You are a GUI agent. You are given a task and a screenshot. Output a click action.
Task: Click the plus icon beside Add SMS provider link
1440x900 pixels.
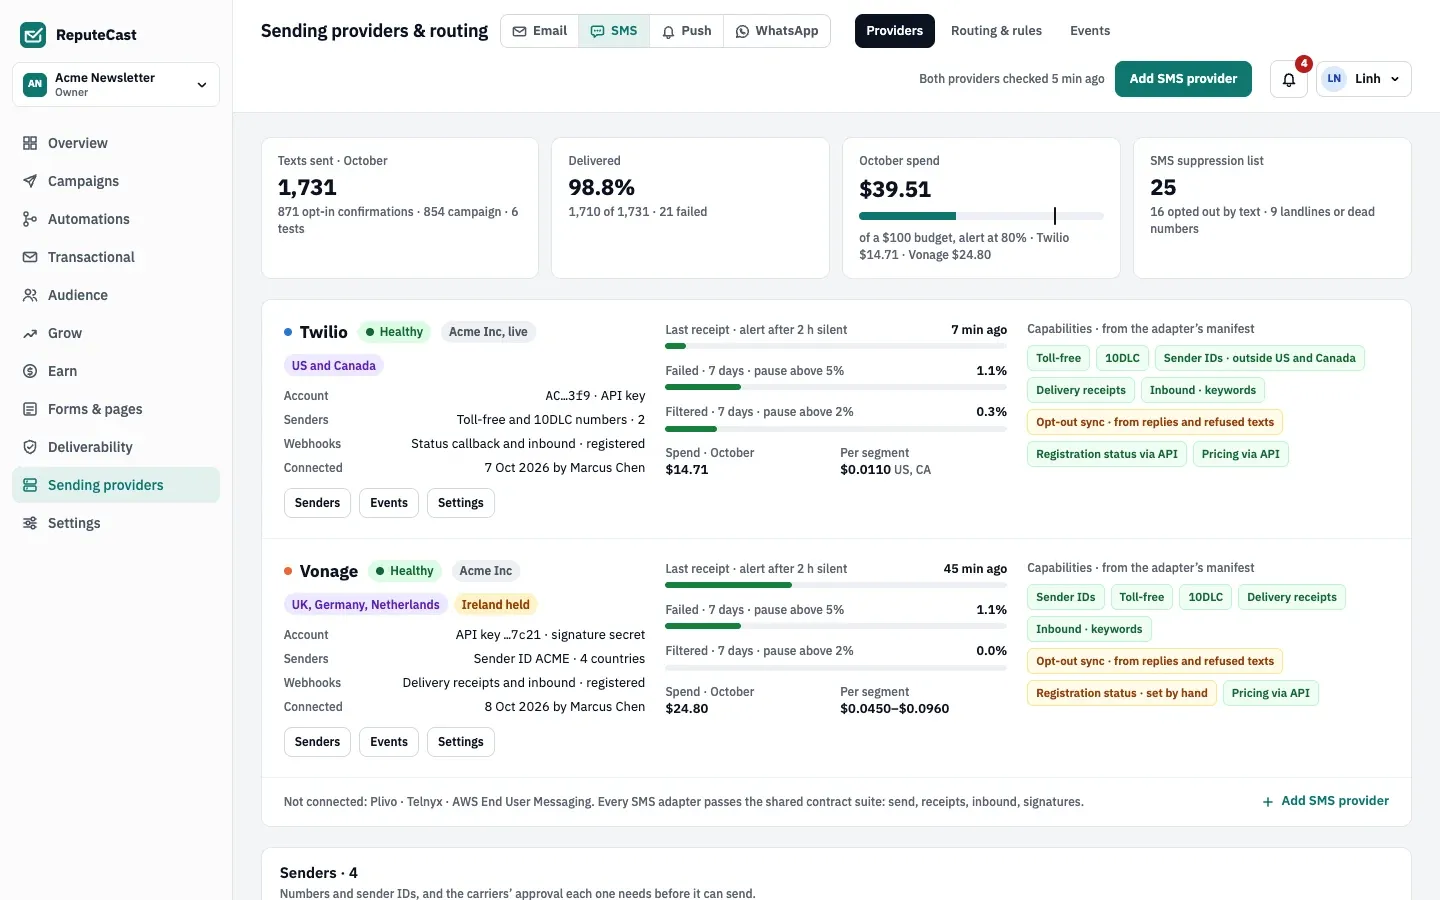(x=1268, y=802)
